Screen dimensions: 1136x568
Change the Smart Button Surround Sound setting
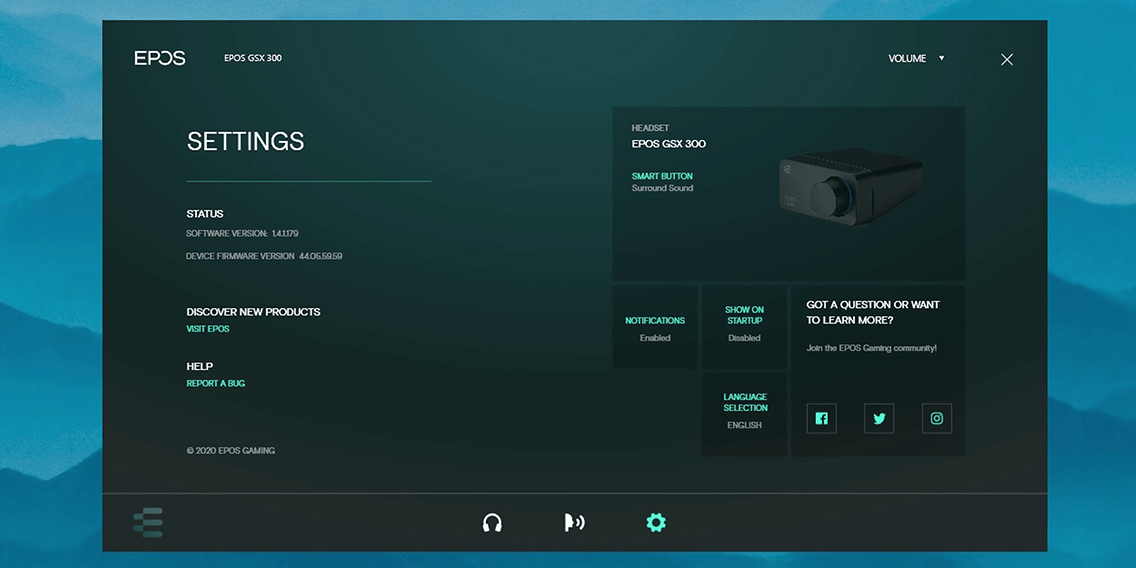coord(662,182)
